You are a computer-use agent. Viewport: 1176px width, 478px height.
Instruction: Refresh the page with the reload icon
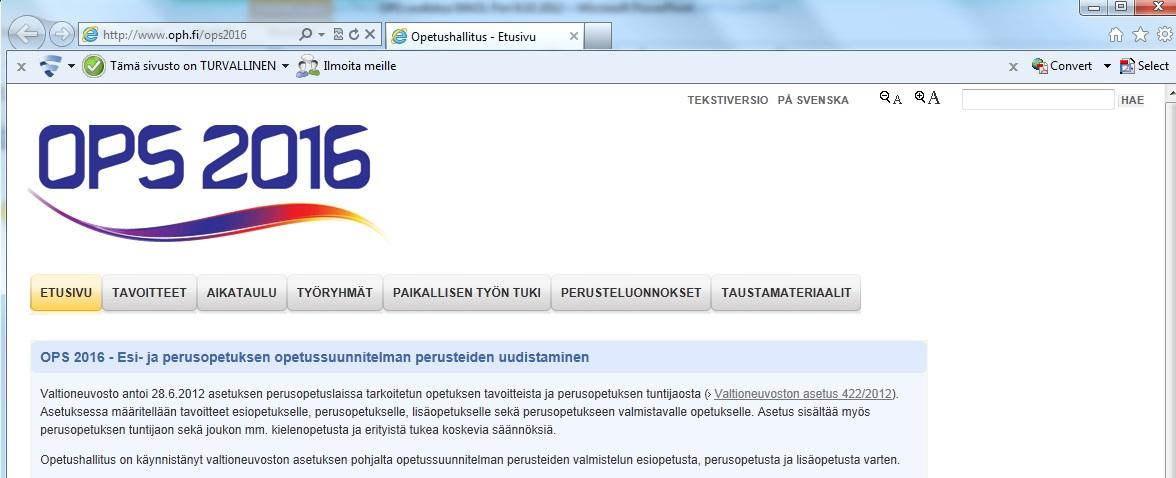(x=354, y=35)
